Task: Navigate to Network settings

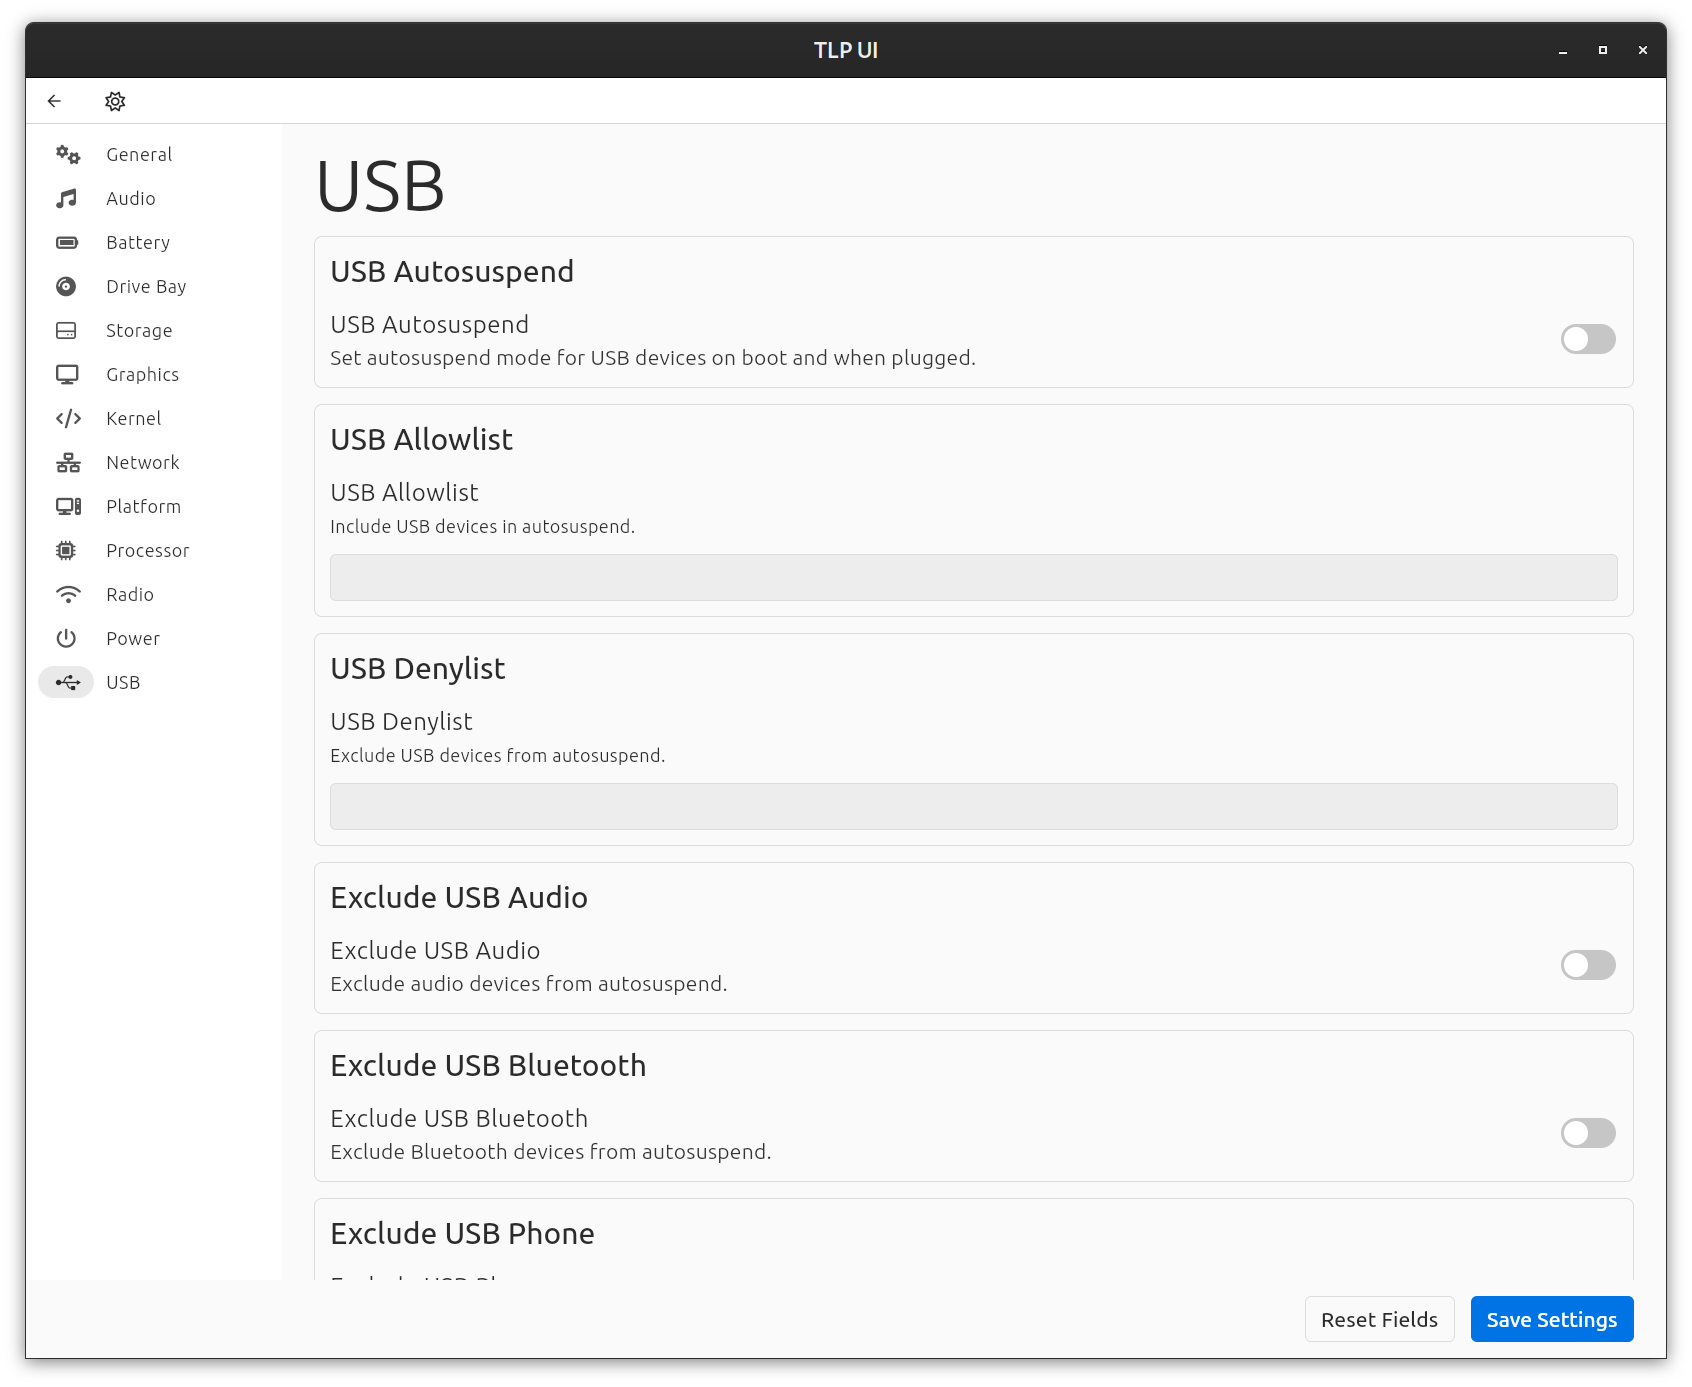Action: click(143, 462)
